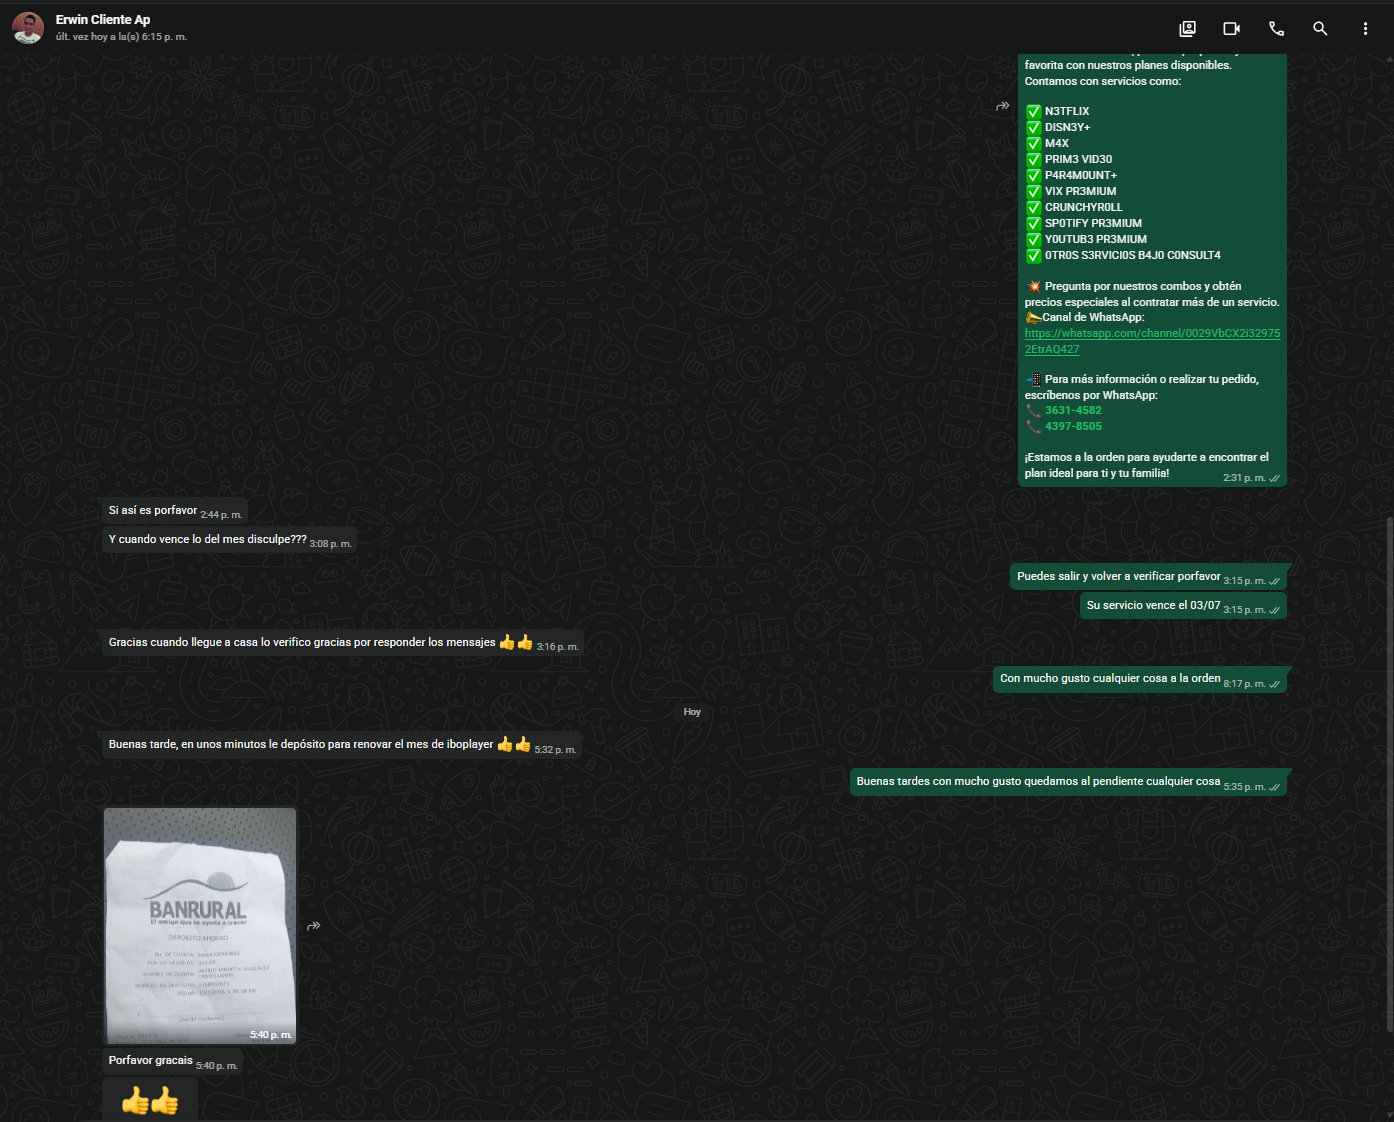Click the phone number 4397-8505
The height and width of the screenshot is (1122, 1394).
click(x=1073, y=426)
